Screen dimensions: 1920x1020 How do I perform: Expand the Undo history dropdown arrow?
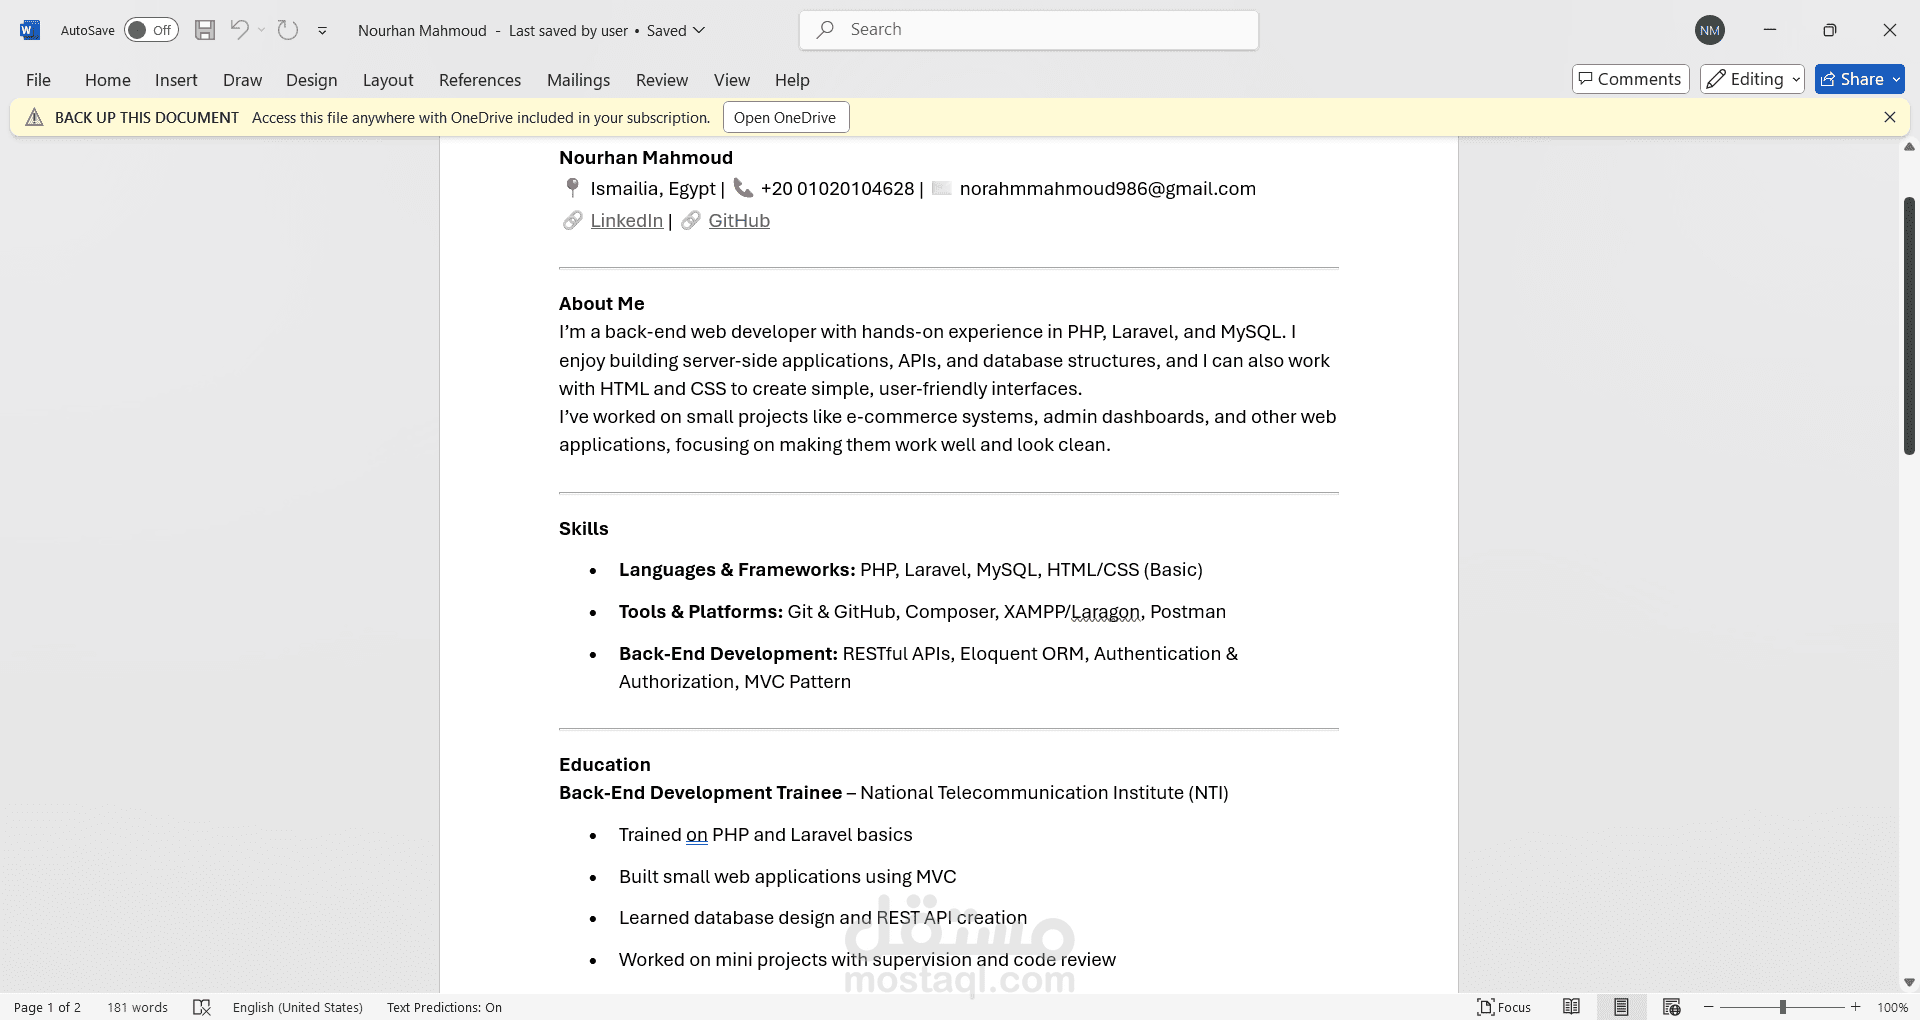click(262, 30)
